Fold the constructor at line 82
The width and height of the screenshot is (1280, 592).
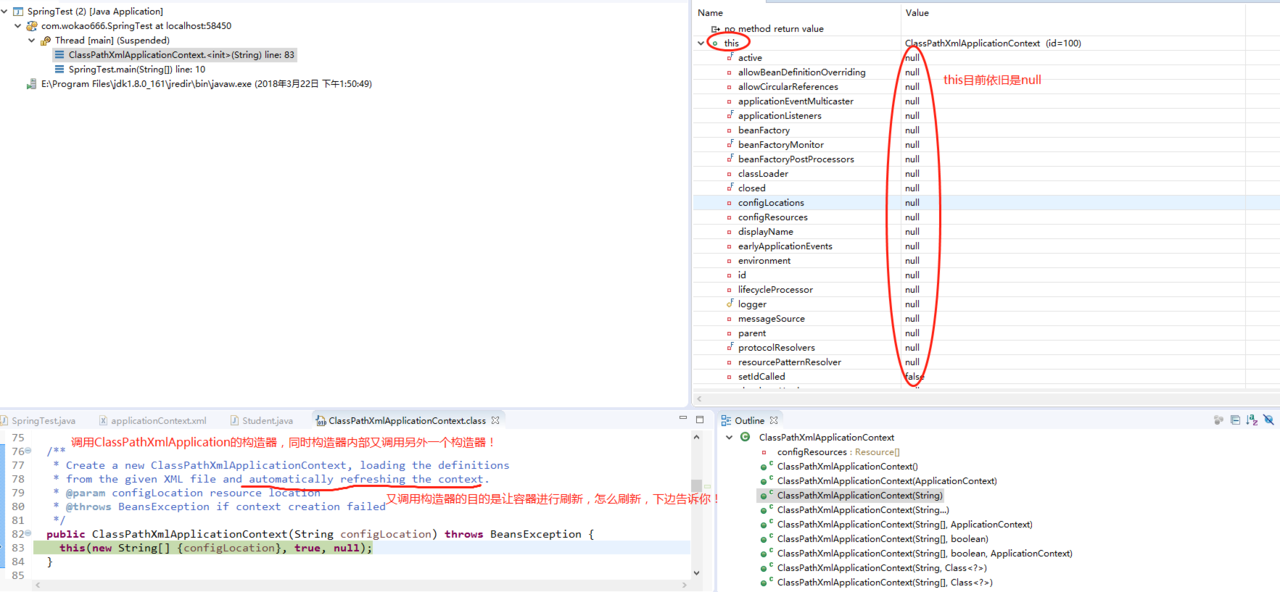pyautogui.click(x=28, y=534)
